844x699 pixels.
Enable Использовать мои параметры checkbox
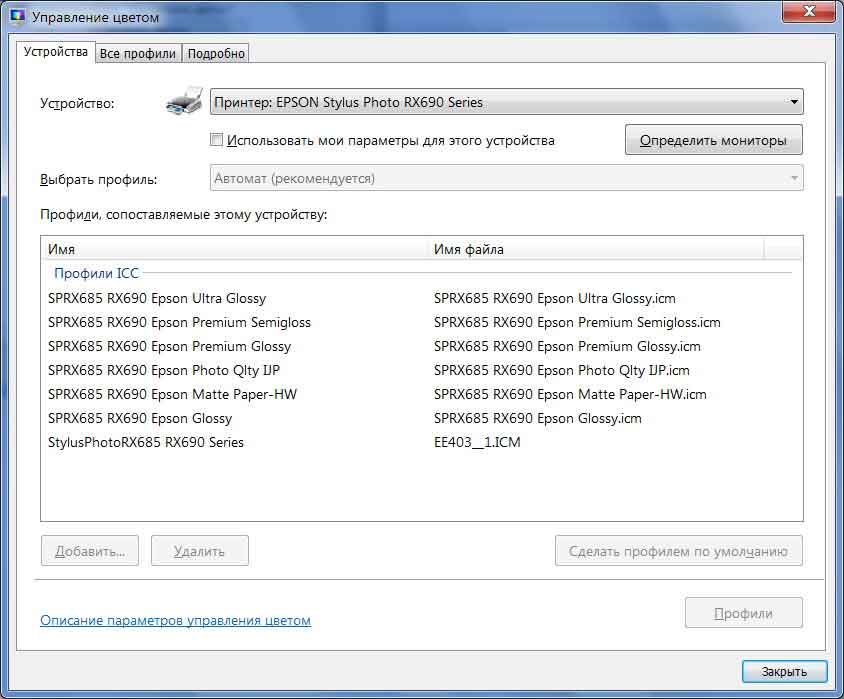point(216,139)
